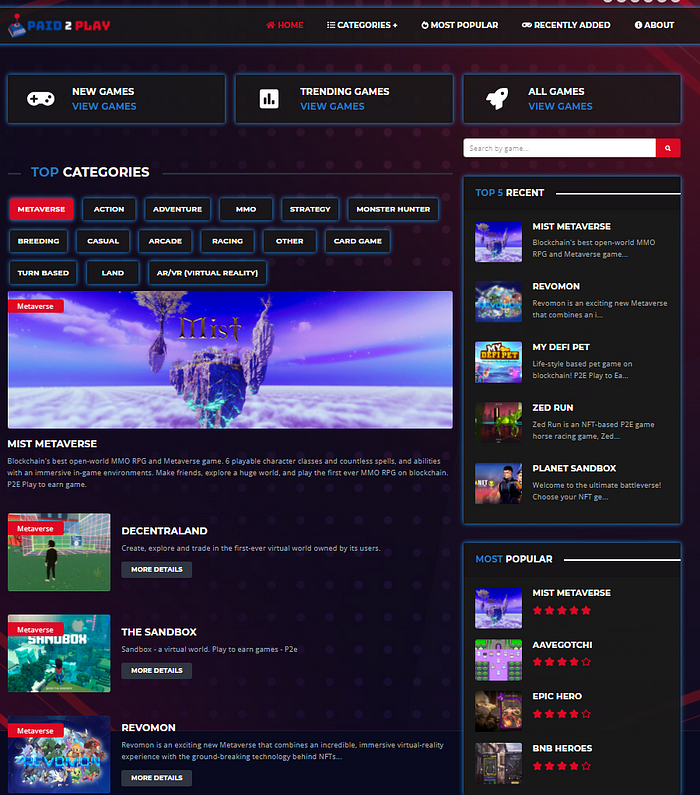Click More Details for The Sandbox
Viewport: 700px width, 795px height.
pos(157,671)
